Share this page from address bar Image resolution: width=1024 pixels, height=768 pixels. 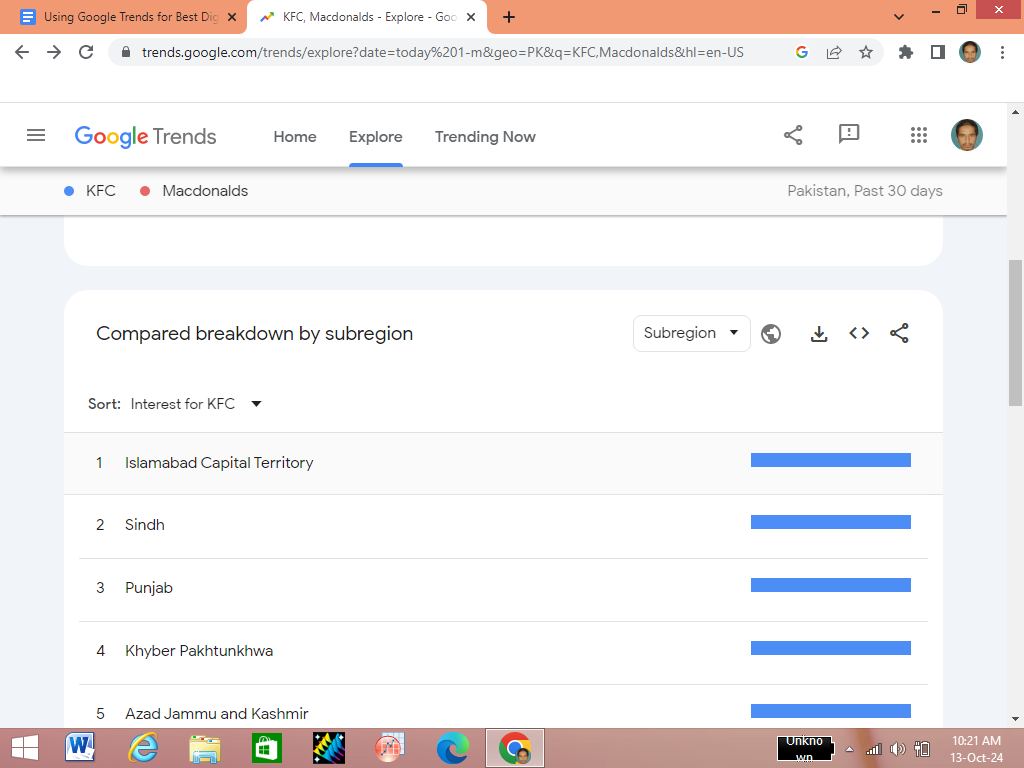tap(834, 52)
